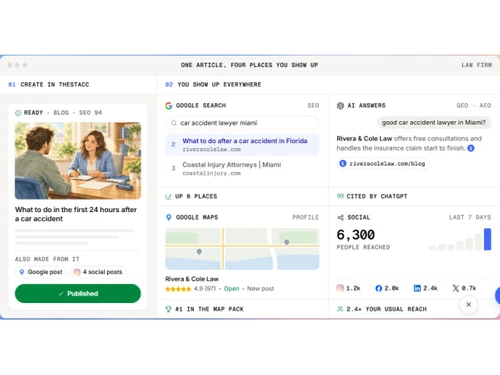Close the overlay with the round X button
The height and width of the screenshot is (375, 500).
[468, 304]
